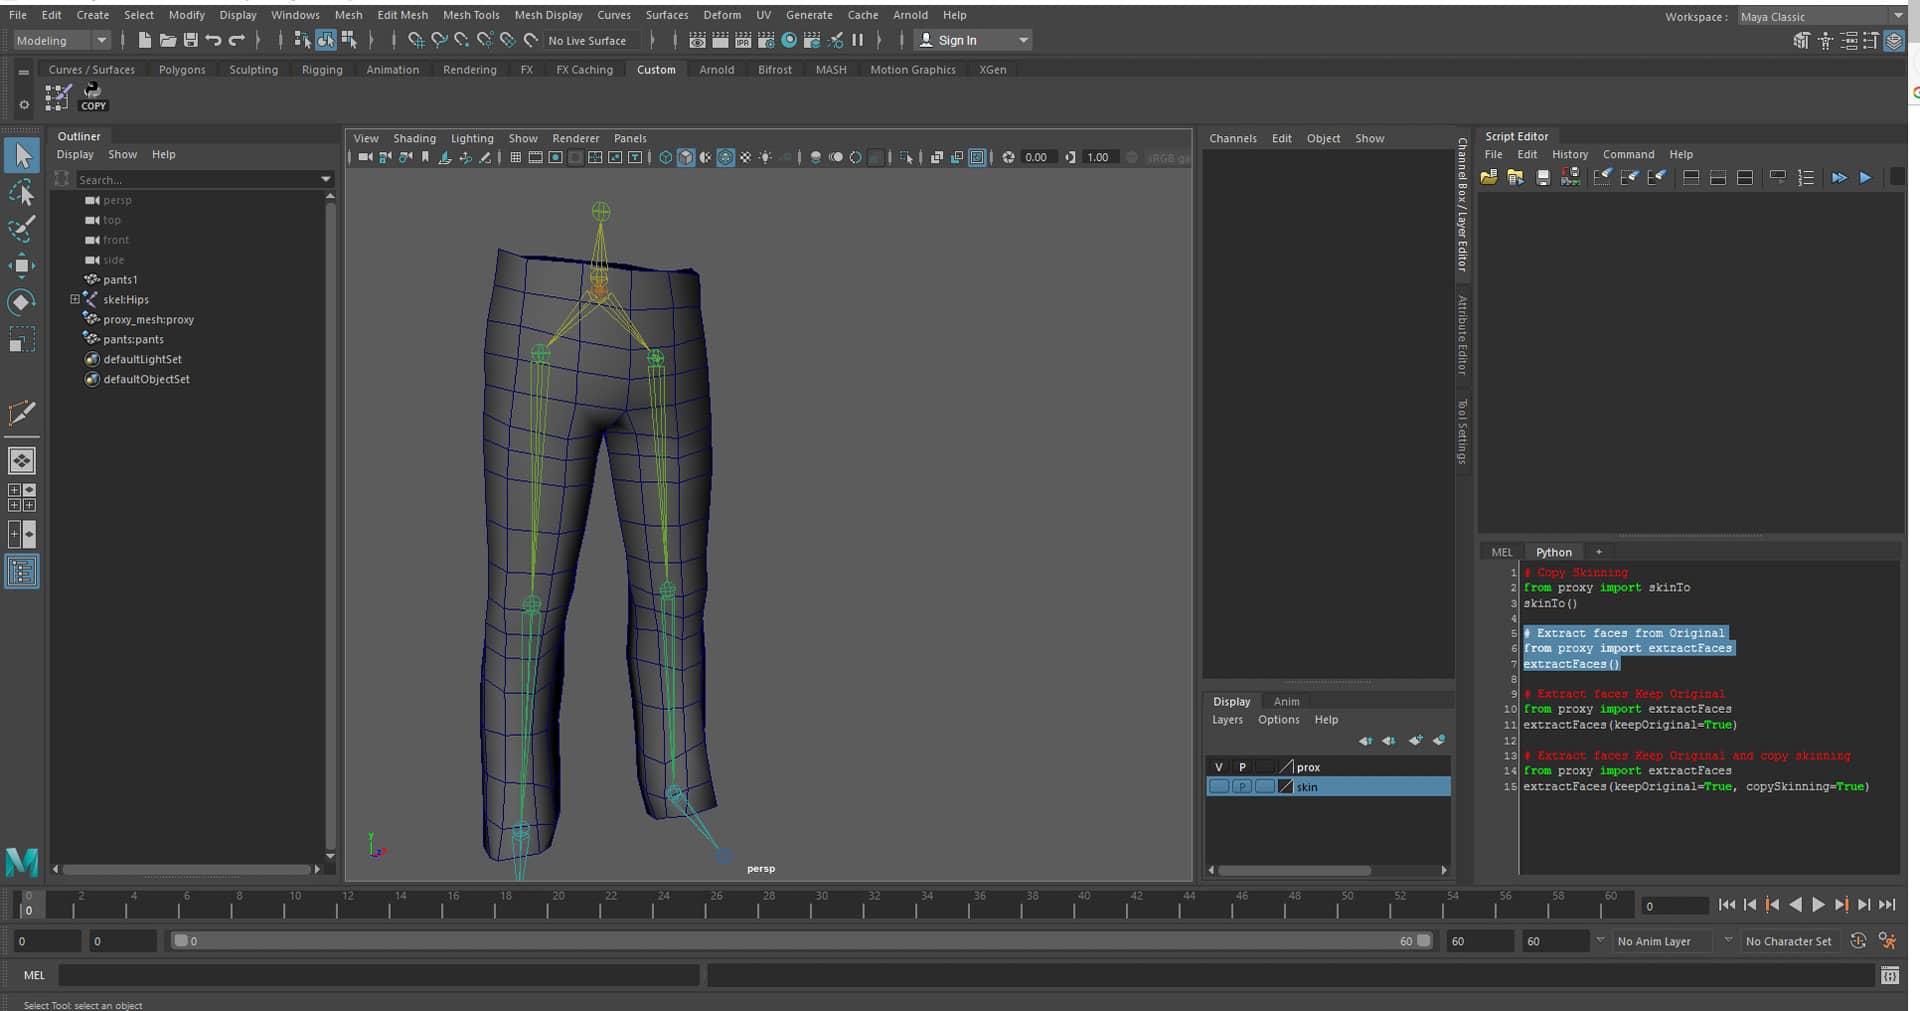
Task: Collapse the skel:Hips node in Outliner
Action: pyautogui.click(x=74, y=299)
